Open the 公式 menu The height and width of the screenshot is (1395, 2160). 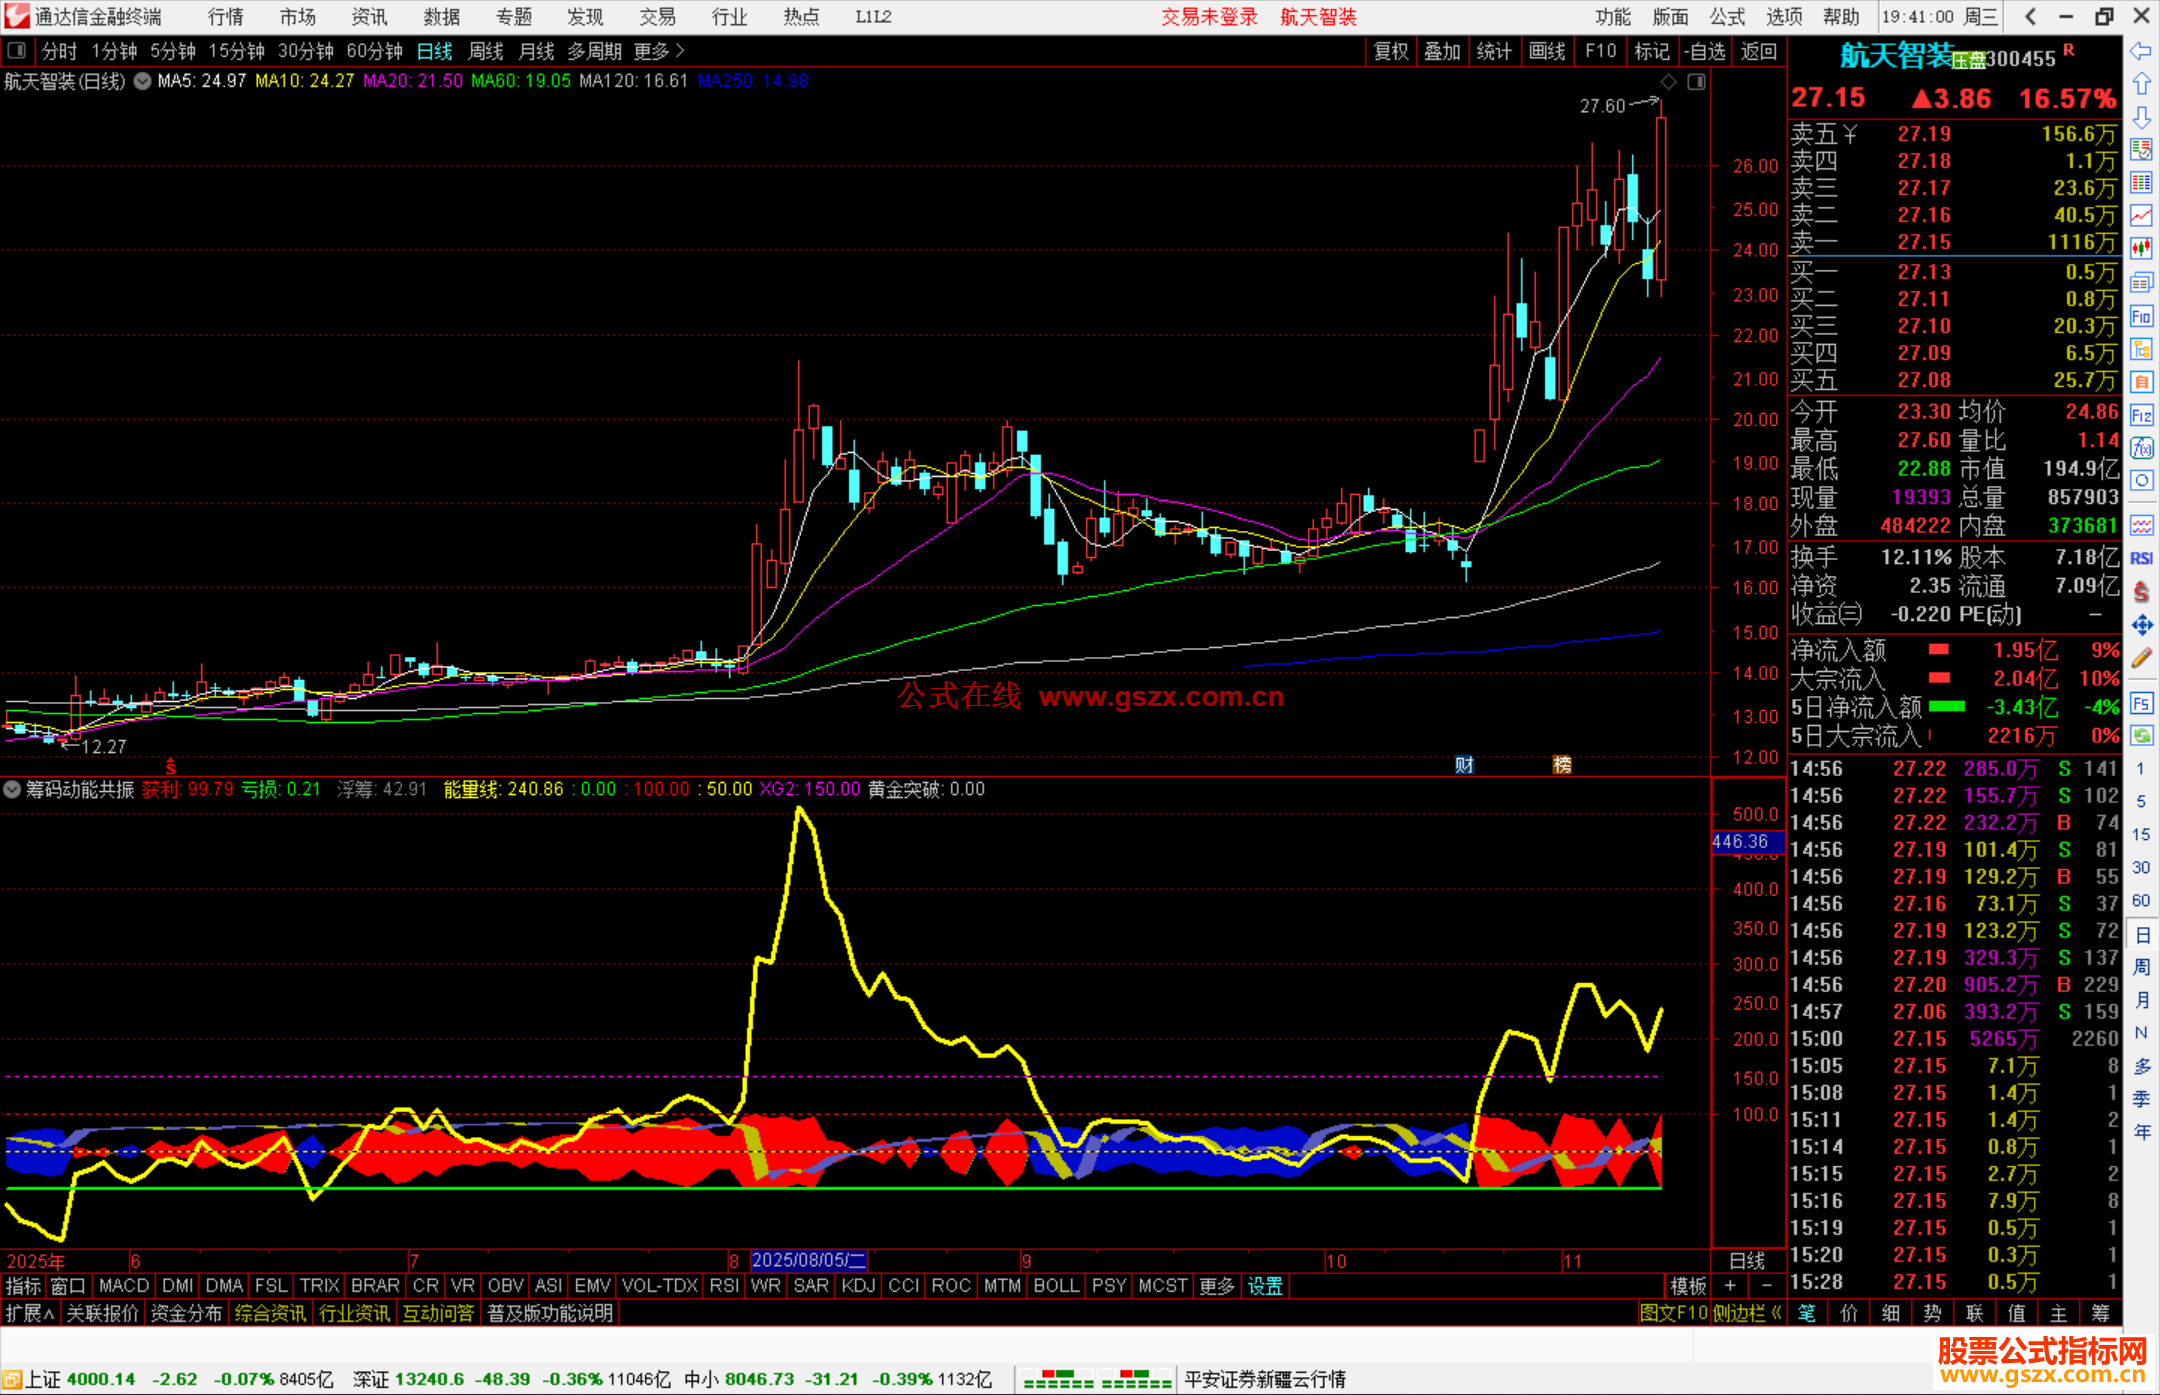coord(1727,17)
